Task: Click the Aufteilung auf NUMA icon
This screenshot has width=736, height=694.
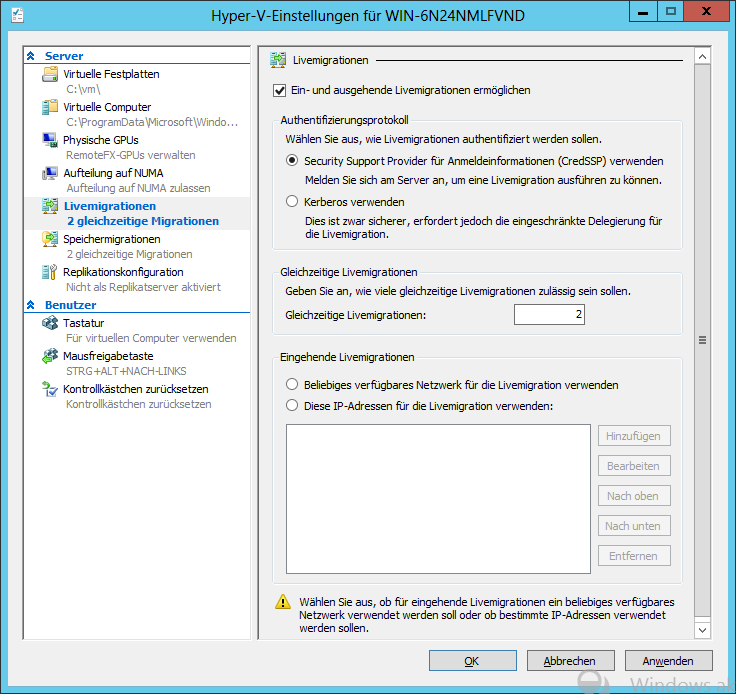Action: (x=50, y=174)
